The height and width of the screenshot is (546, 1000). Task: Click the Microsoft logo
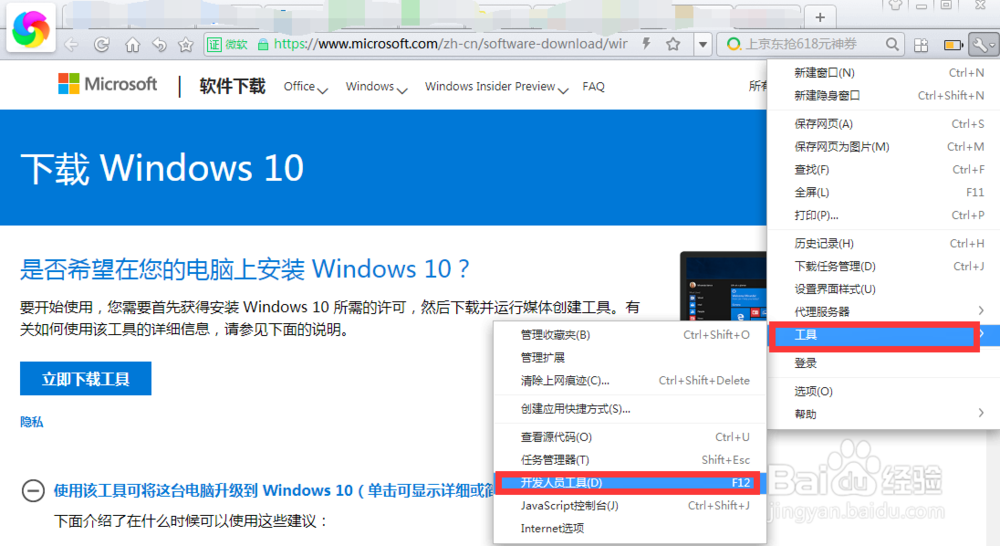pos(107,84)
